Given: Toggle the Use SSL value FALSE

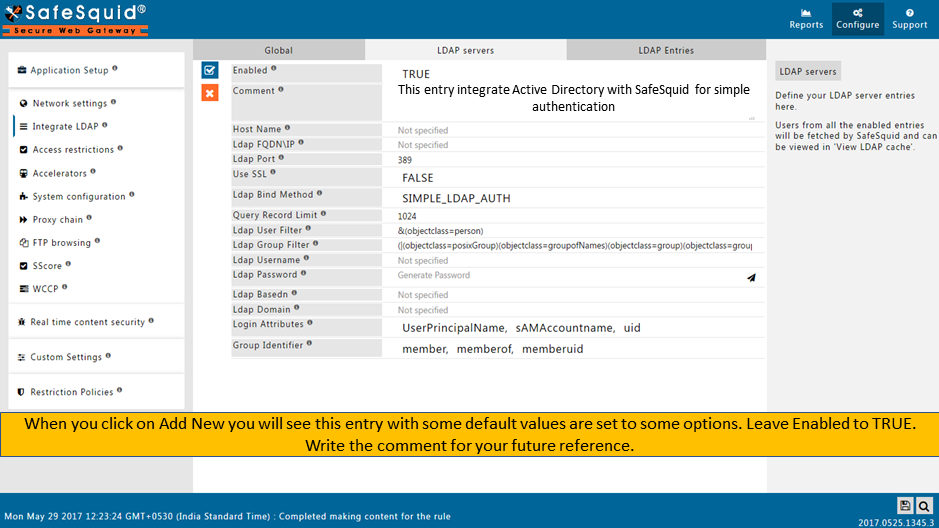Looking at the screenshot, I should click(x=418, y=178).
